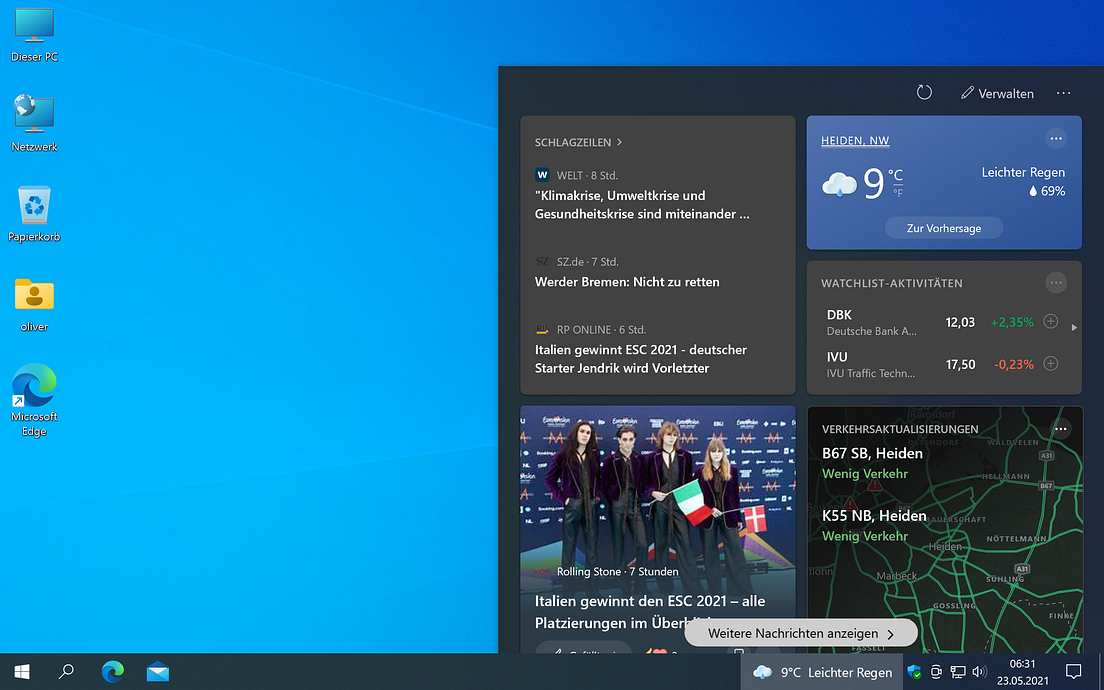Screen dimensions: 1104x690
Task: Click the rain cloud weather icon
Action: point(839,184)
